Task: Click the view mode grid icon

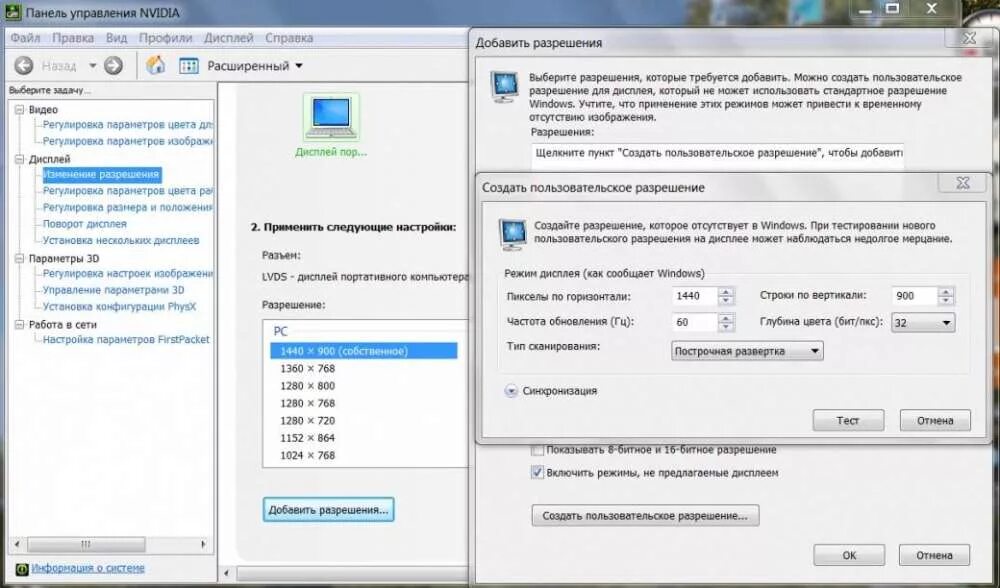Action: (x=189, y=66)
